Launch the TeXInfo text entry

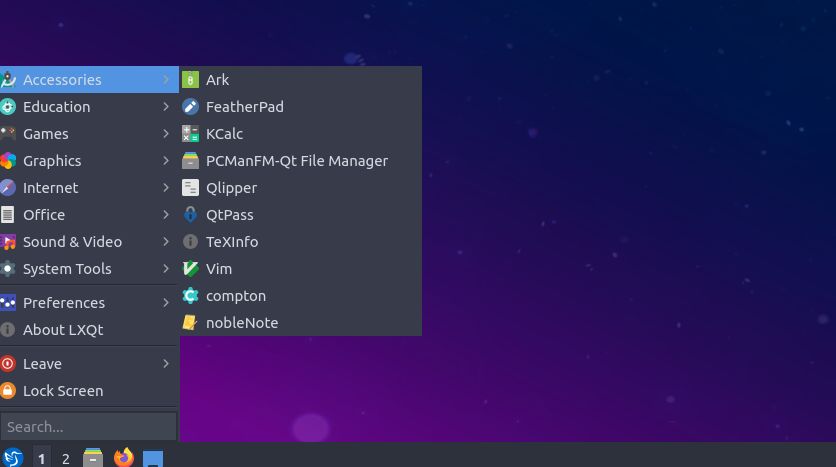pos(232,241)
